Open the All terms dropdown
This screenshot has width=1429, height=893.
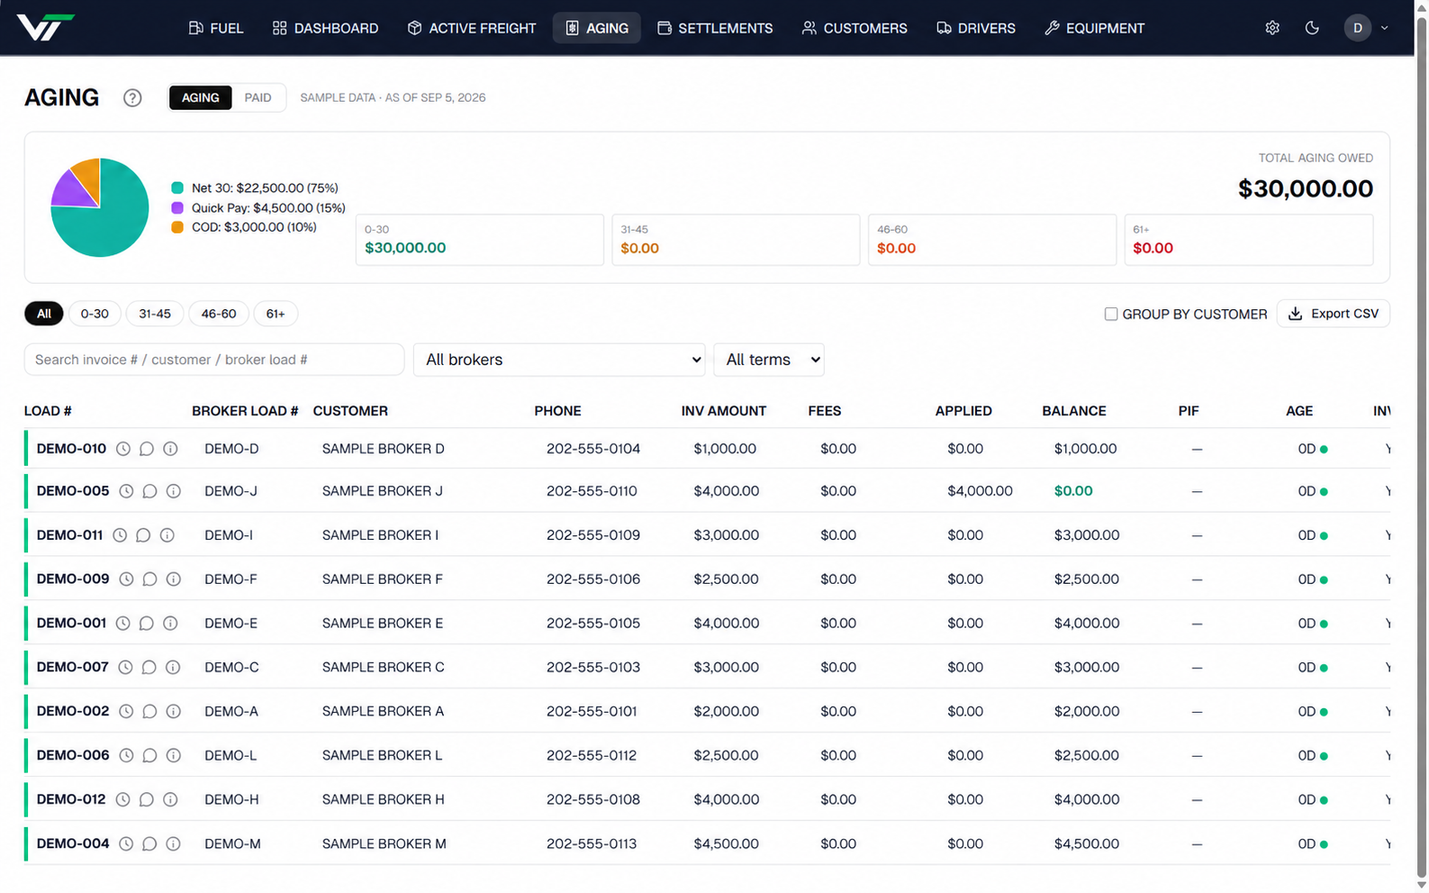[x=769, y=360]
